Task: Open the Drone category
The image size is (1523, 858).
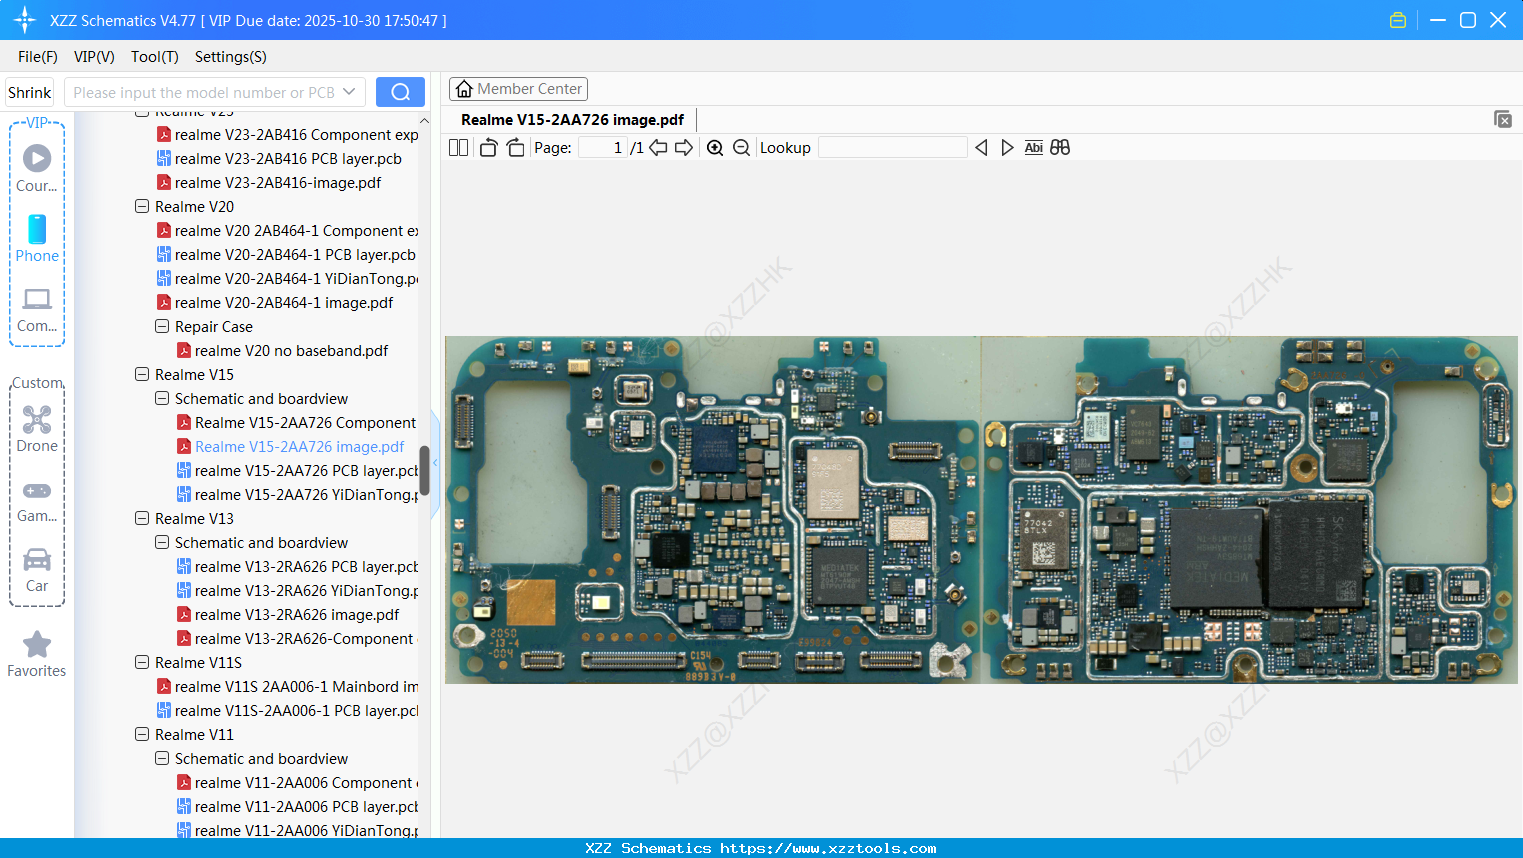Action: point(37,429)
